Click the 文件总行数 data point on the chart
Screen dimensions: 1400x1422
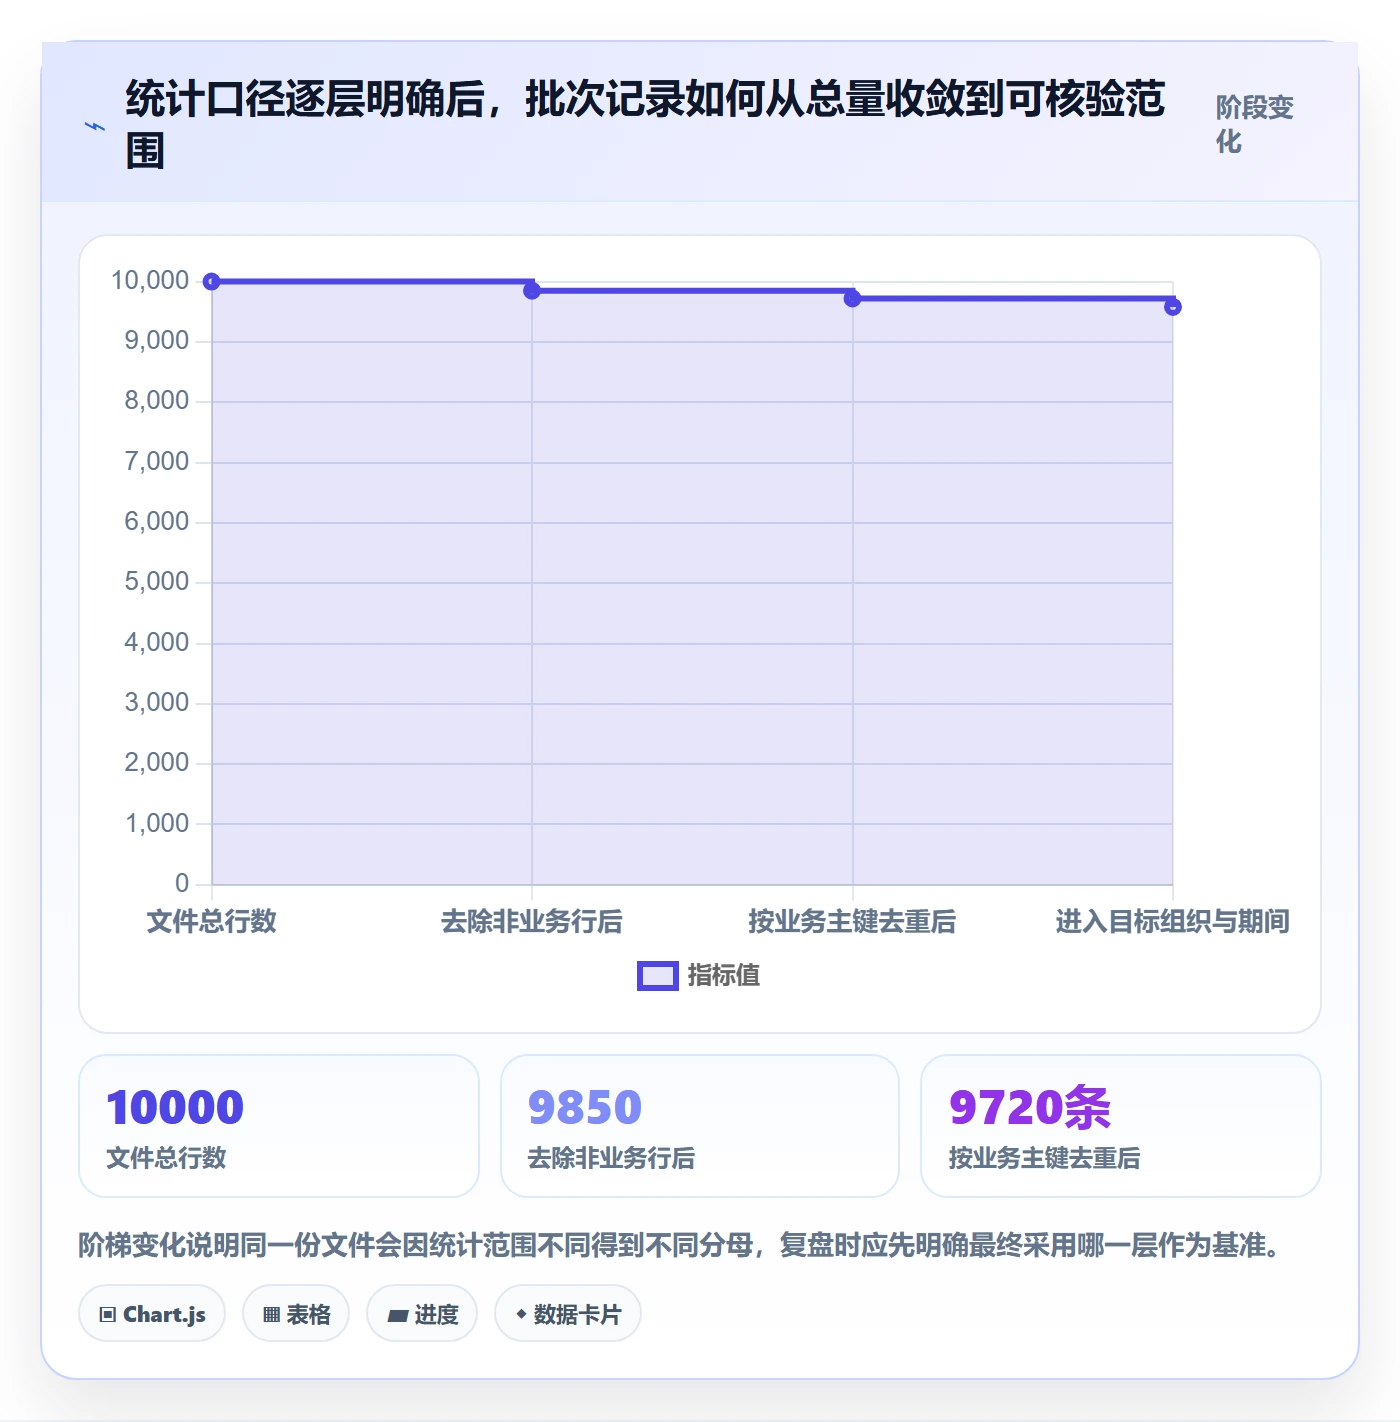(x=212, y=282)
